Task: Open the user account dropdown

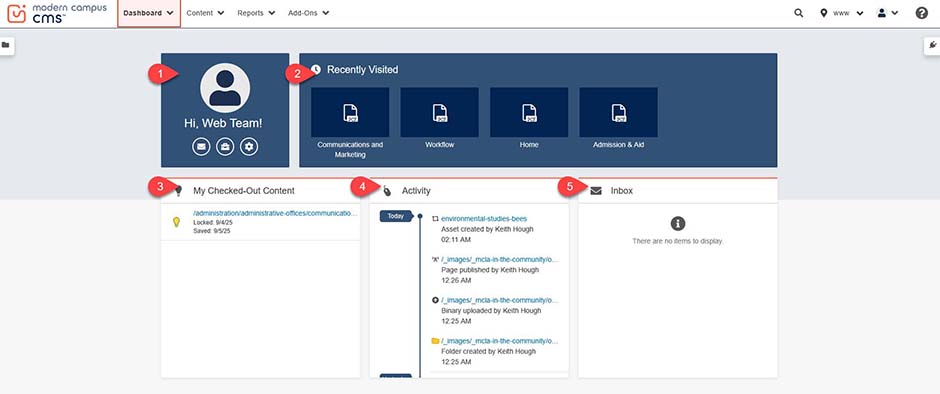Action: [x=888, y=13]
